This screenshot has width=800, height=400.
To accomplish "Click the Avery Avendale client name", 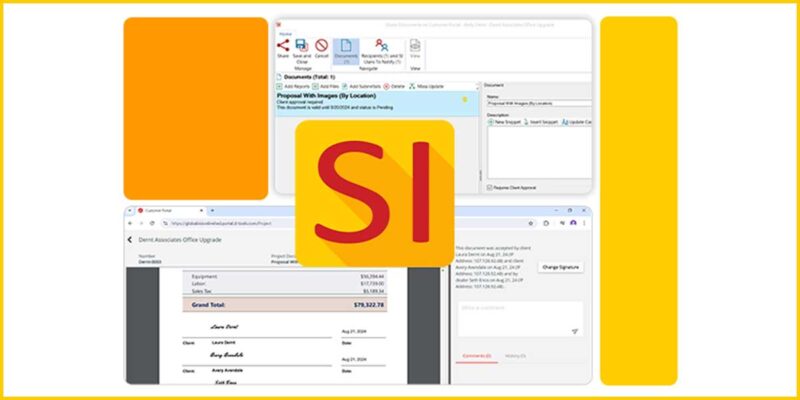I will pos(227,370).
